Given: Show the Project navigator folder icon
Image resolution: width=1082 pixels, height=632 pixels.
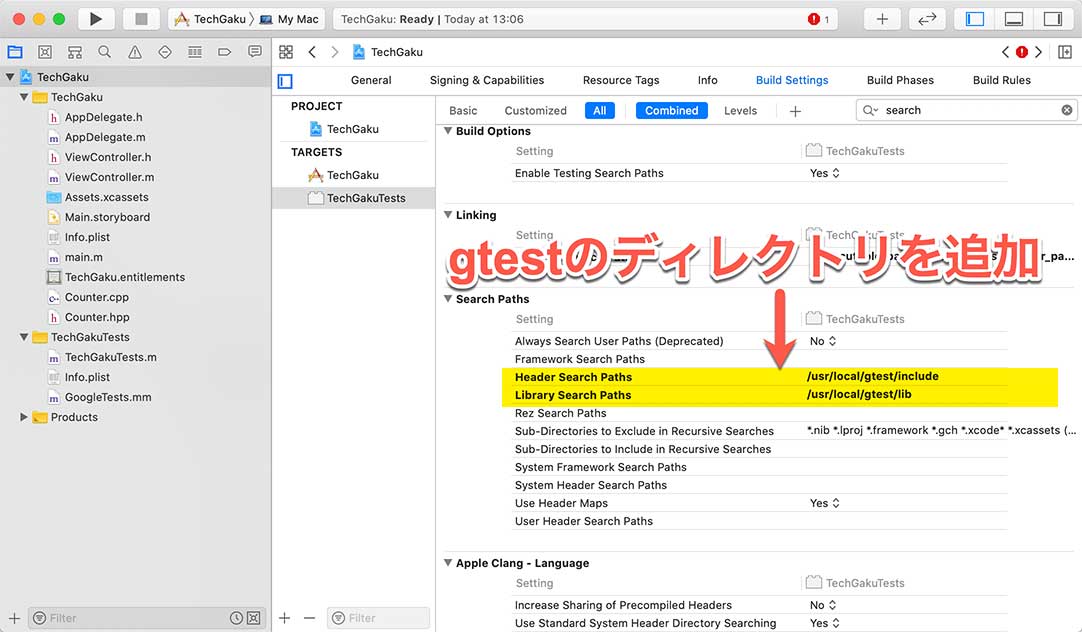Looking at the screenshot, I should [x=15, y=52].
